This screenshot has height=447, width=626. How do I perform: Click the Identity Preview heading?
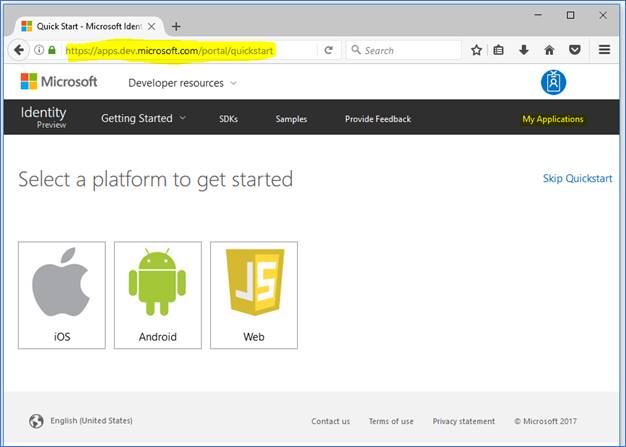[44, 117]
